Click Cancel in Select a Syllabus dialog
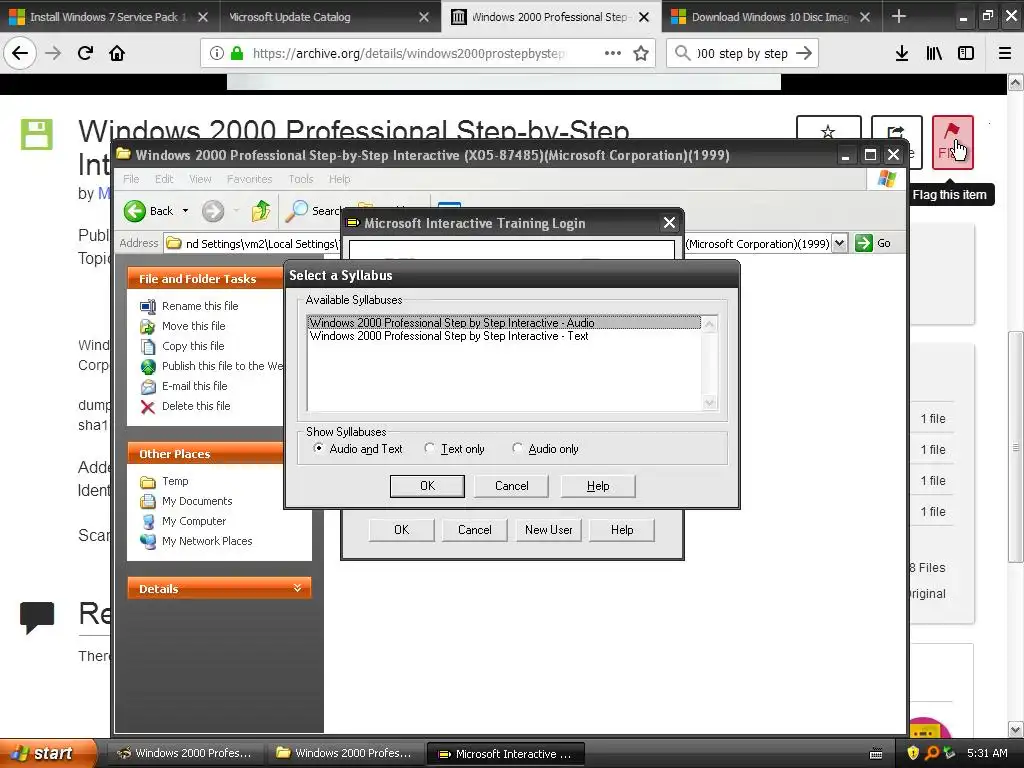Screen dimensions: 1024x768 tap(511, 486)
